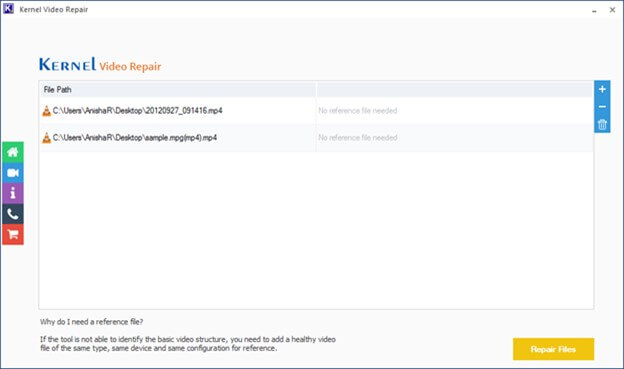Image resolution: width=624 pixels, height=369 pixels.
Task: Click the Repair Files button
Action: click(x=553, y=349)
